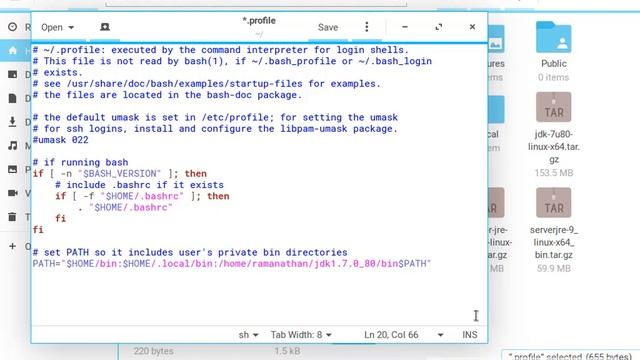This screenshot has height=360, width=640.
Task: Click the line with /usr/share/doc/bash/examples/startup-files
Action: click(207, 84)
